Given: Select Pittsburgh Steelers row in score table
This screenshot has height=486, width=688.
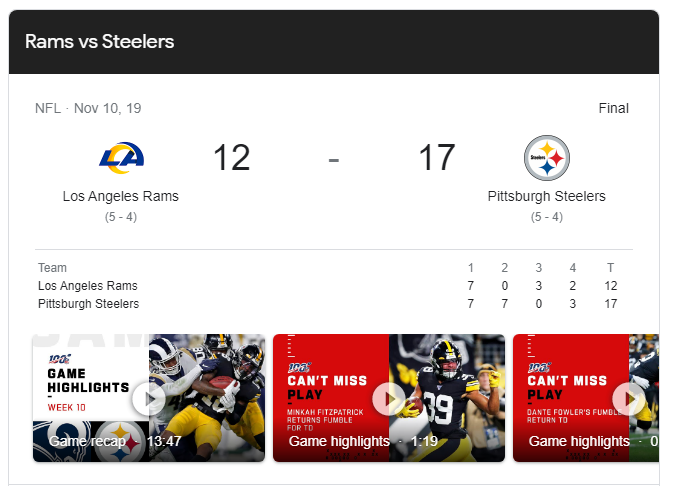Looking at the screenshot, I should tap(88, 304).
